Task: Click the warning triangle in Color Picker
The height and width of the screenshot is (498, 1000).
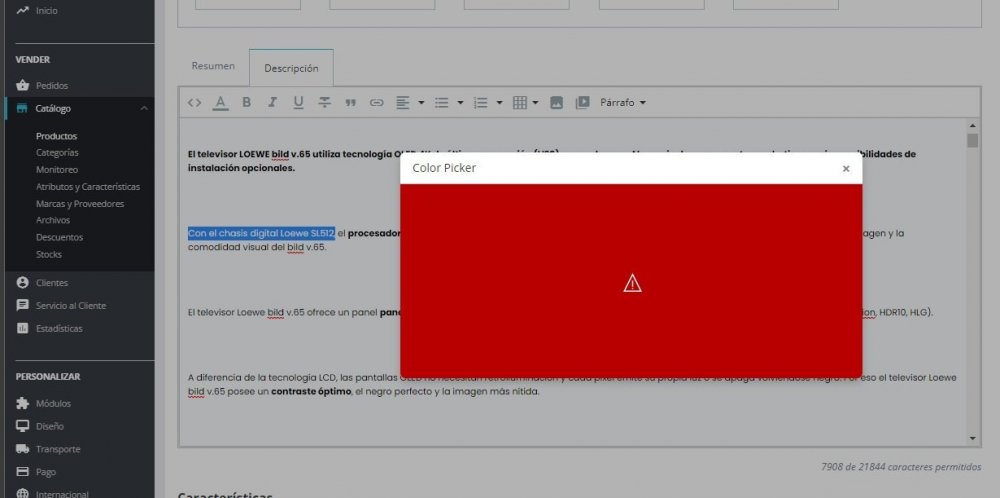Action: click(x=632, y=283)
